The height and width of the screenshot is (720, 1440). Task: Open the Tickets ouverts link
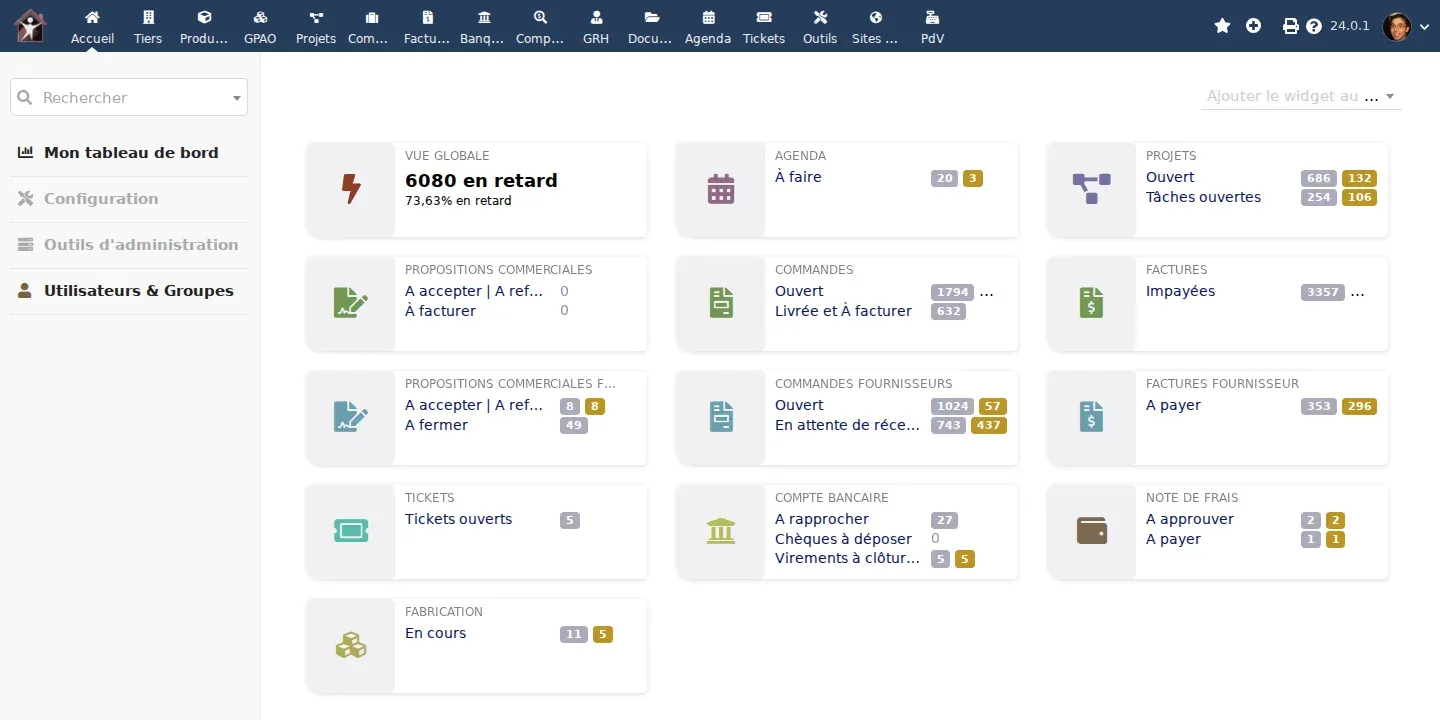click(x=458, y=519)
